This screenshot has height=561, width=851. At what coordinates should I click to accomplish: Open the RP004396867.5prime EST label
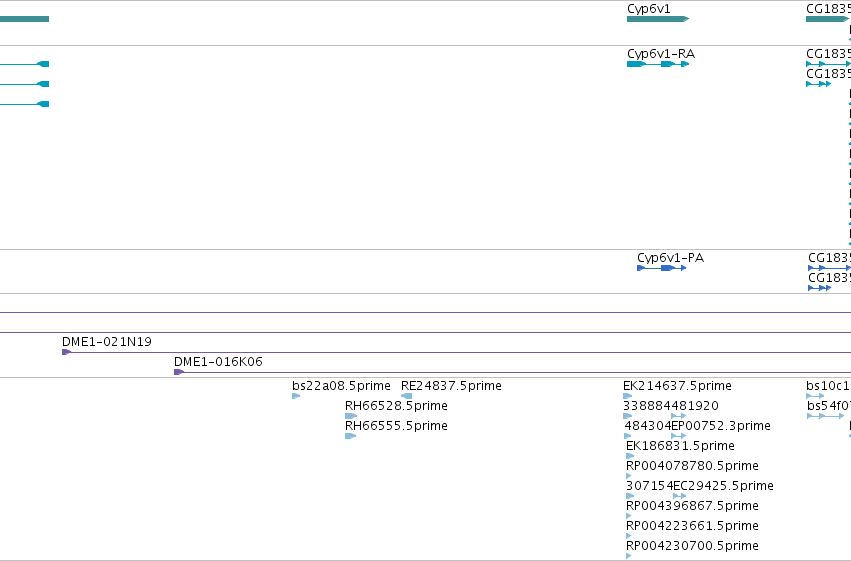coord(692,506)
